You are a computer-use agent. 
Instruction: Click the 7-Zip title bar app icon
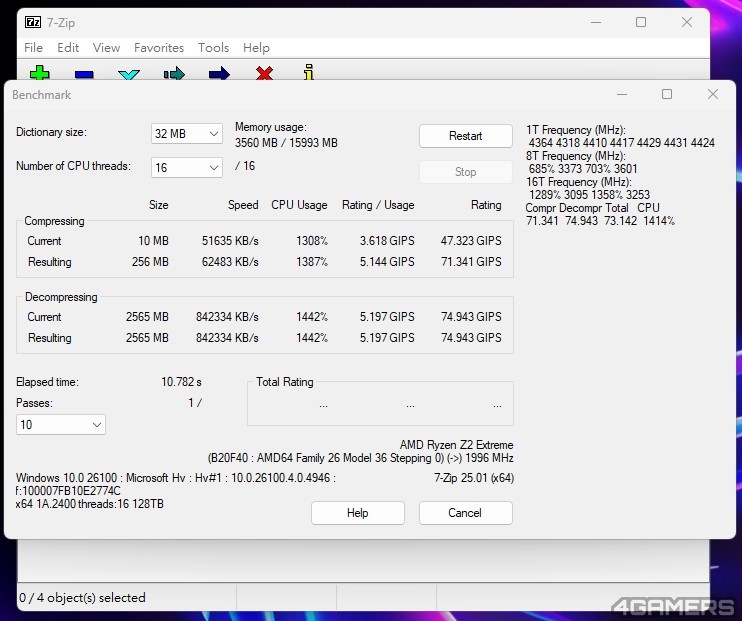(x=32, y=22)
